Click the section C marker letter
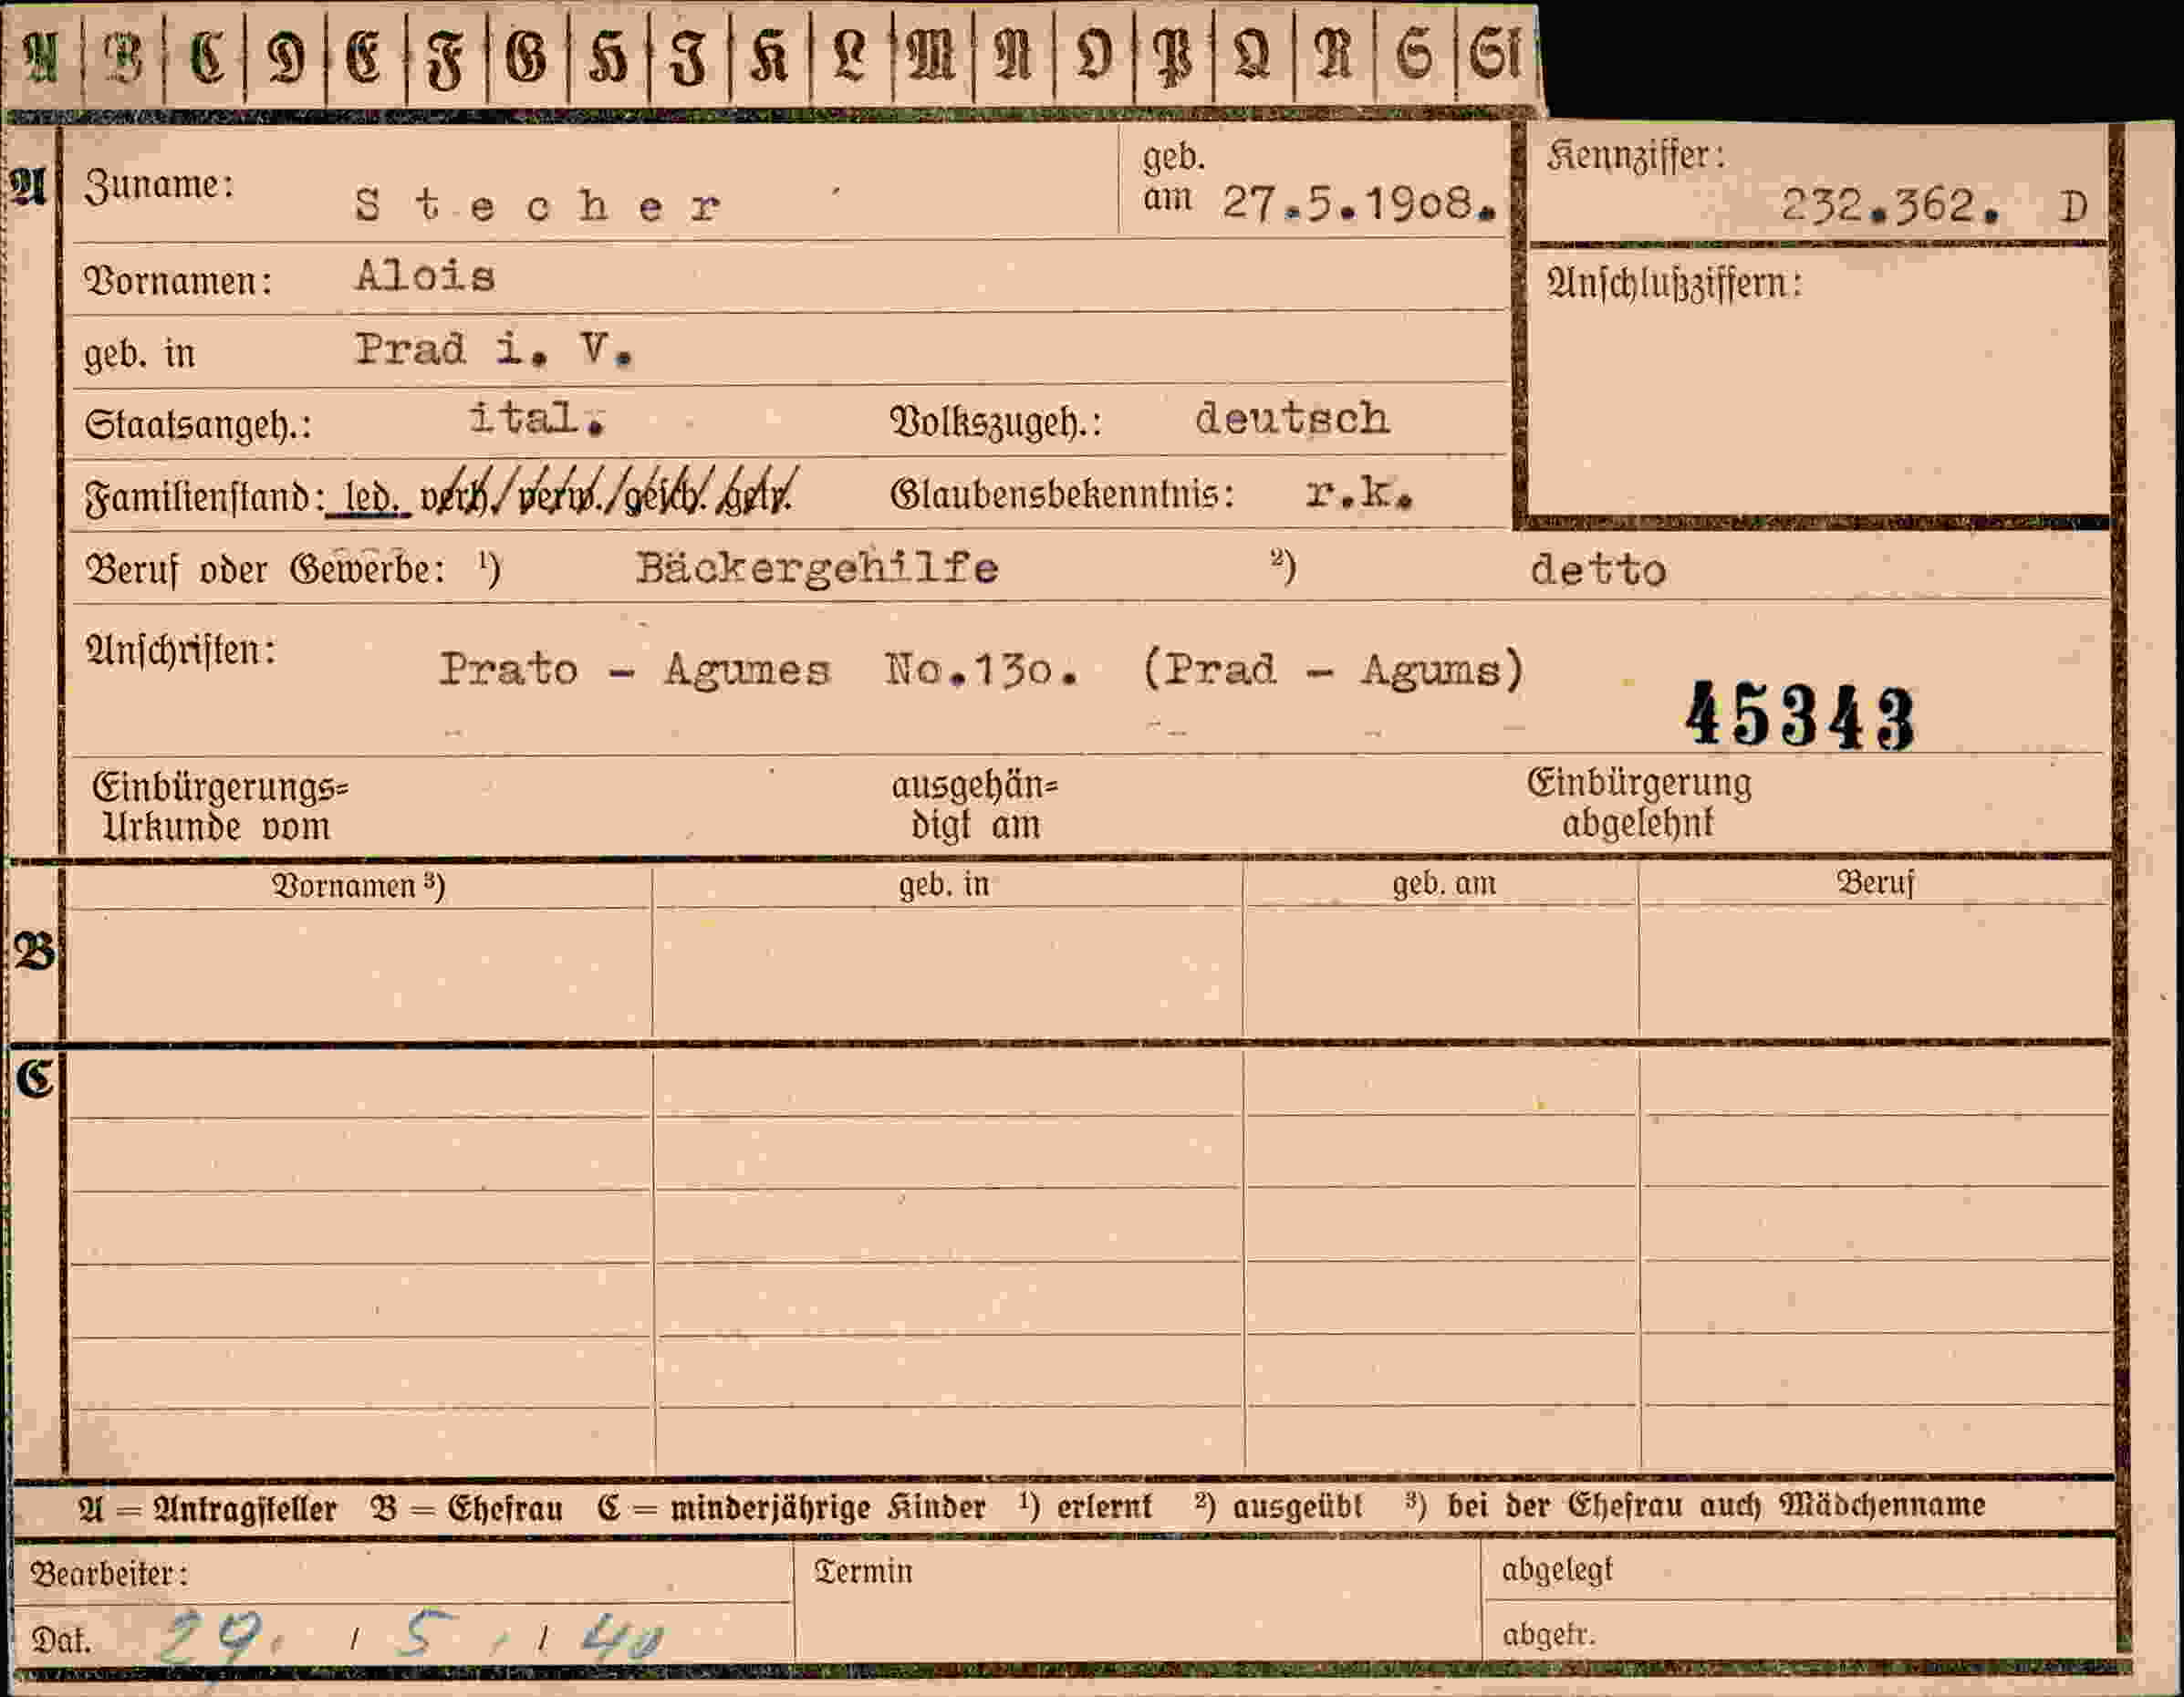 [x=35, y=1078]
